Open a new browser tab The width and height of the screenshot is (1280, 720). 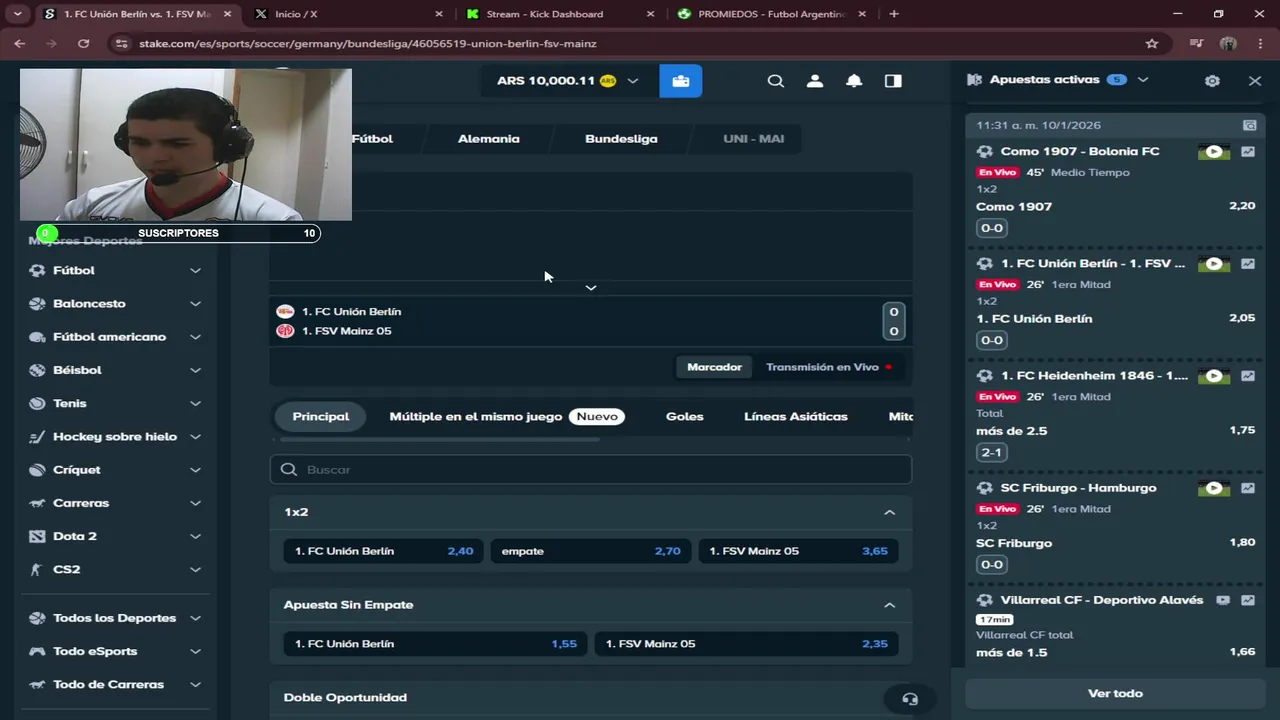[894, 14]
